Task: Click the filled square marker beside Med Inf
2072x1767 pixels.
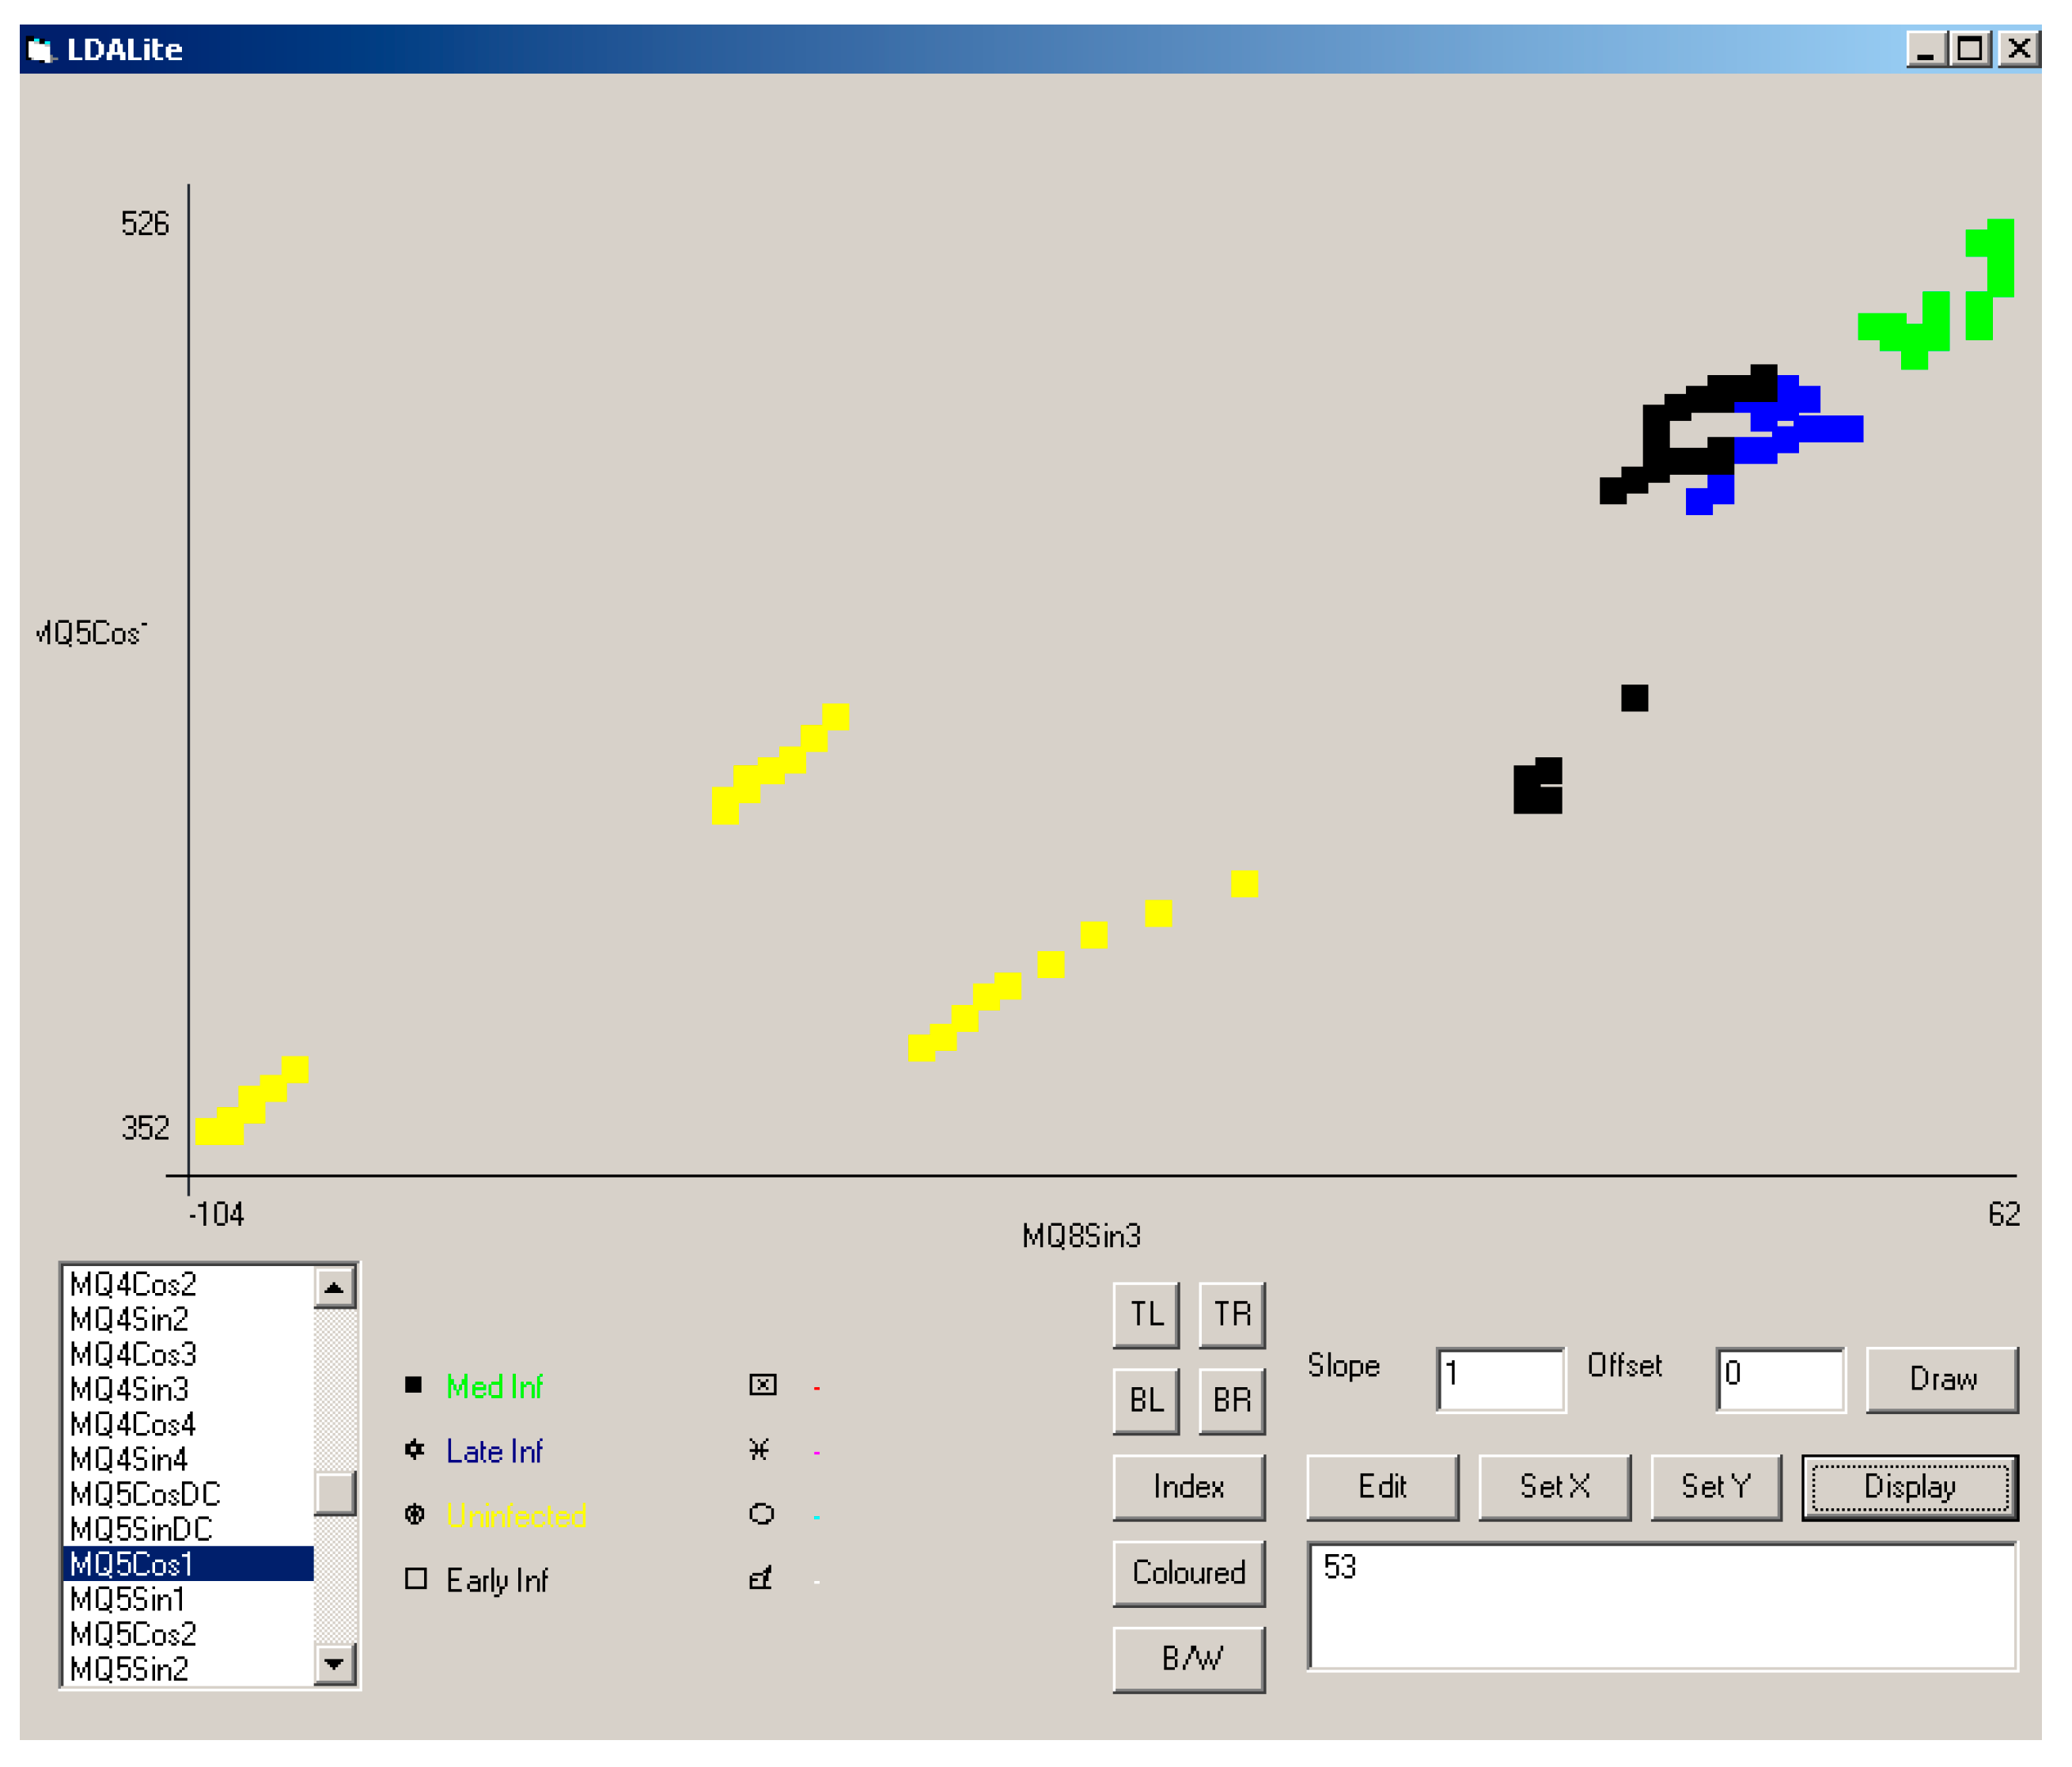Action: tap(413, 1384)
